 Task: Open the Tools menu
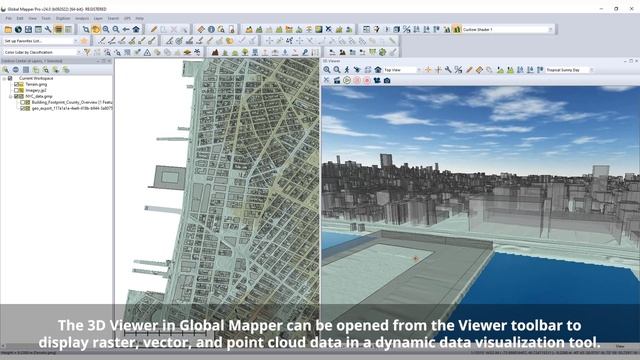click(x=46, y=18)
